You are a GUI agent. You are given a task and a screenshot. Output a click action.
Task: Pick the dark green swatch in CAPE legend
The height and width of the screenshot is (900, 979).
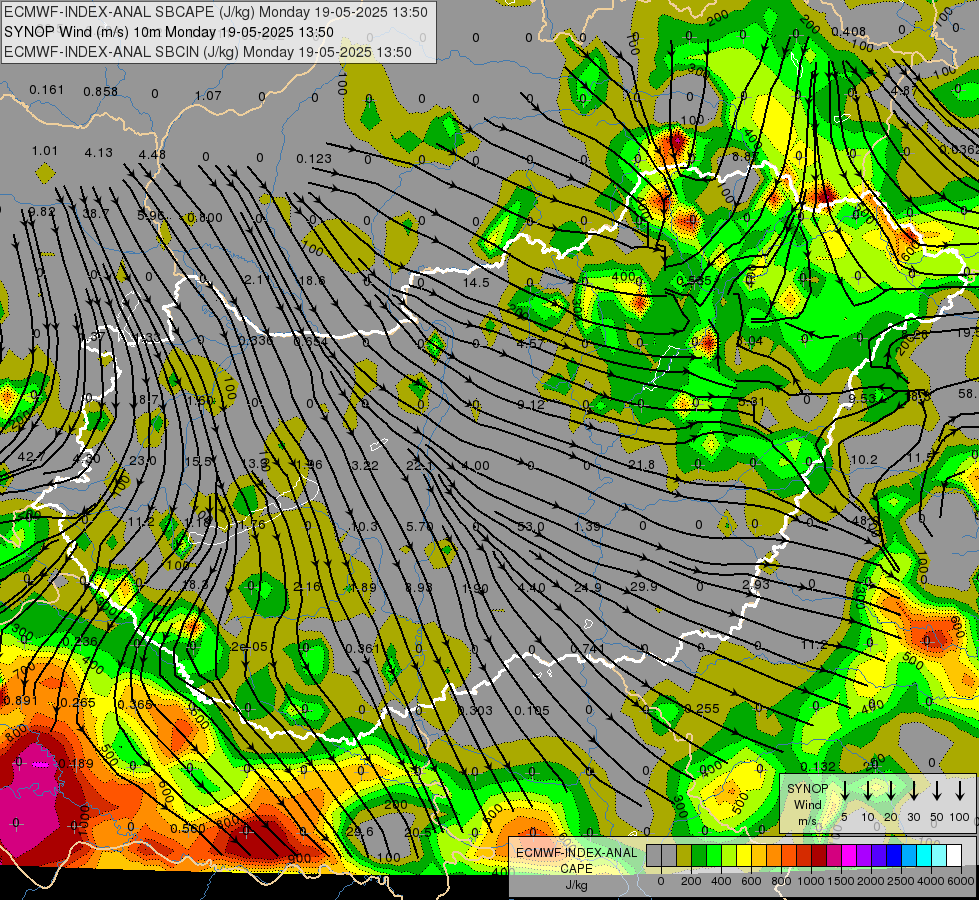699,855
